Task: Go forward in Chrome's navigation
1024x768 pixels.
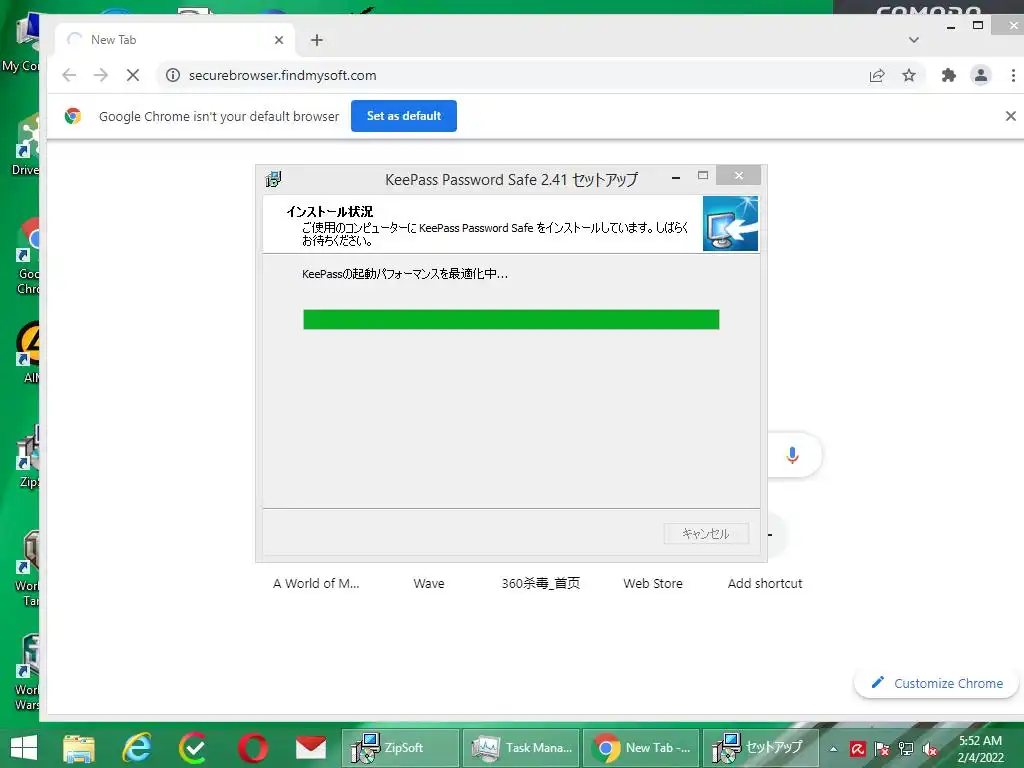Action: pyautogui.click(x=101, y=75)
